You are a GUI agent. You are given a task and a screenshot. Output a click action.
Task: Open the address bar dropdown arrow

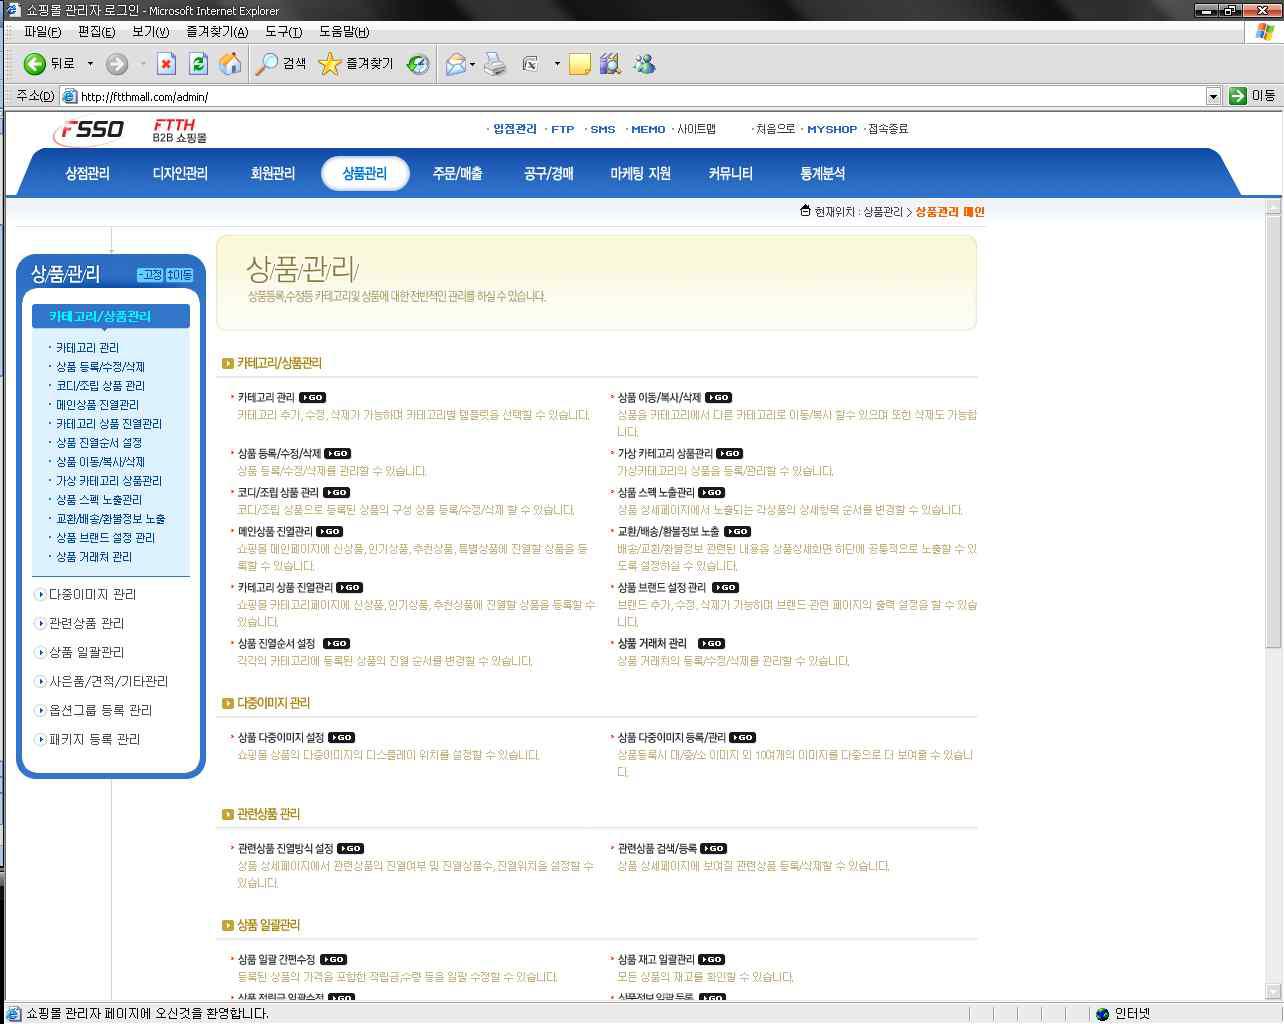pos(1213,97)
